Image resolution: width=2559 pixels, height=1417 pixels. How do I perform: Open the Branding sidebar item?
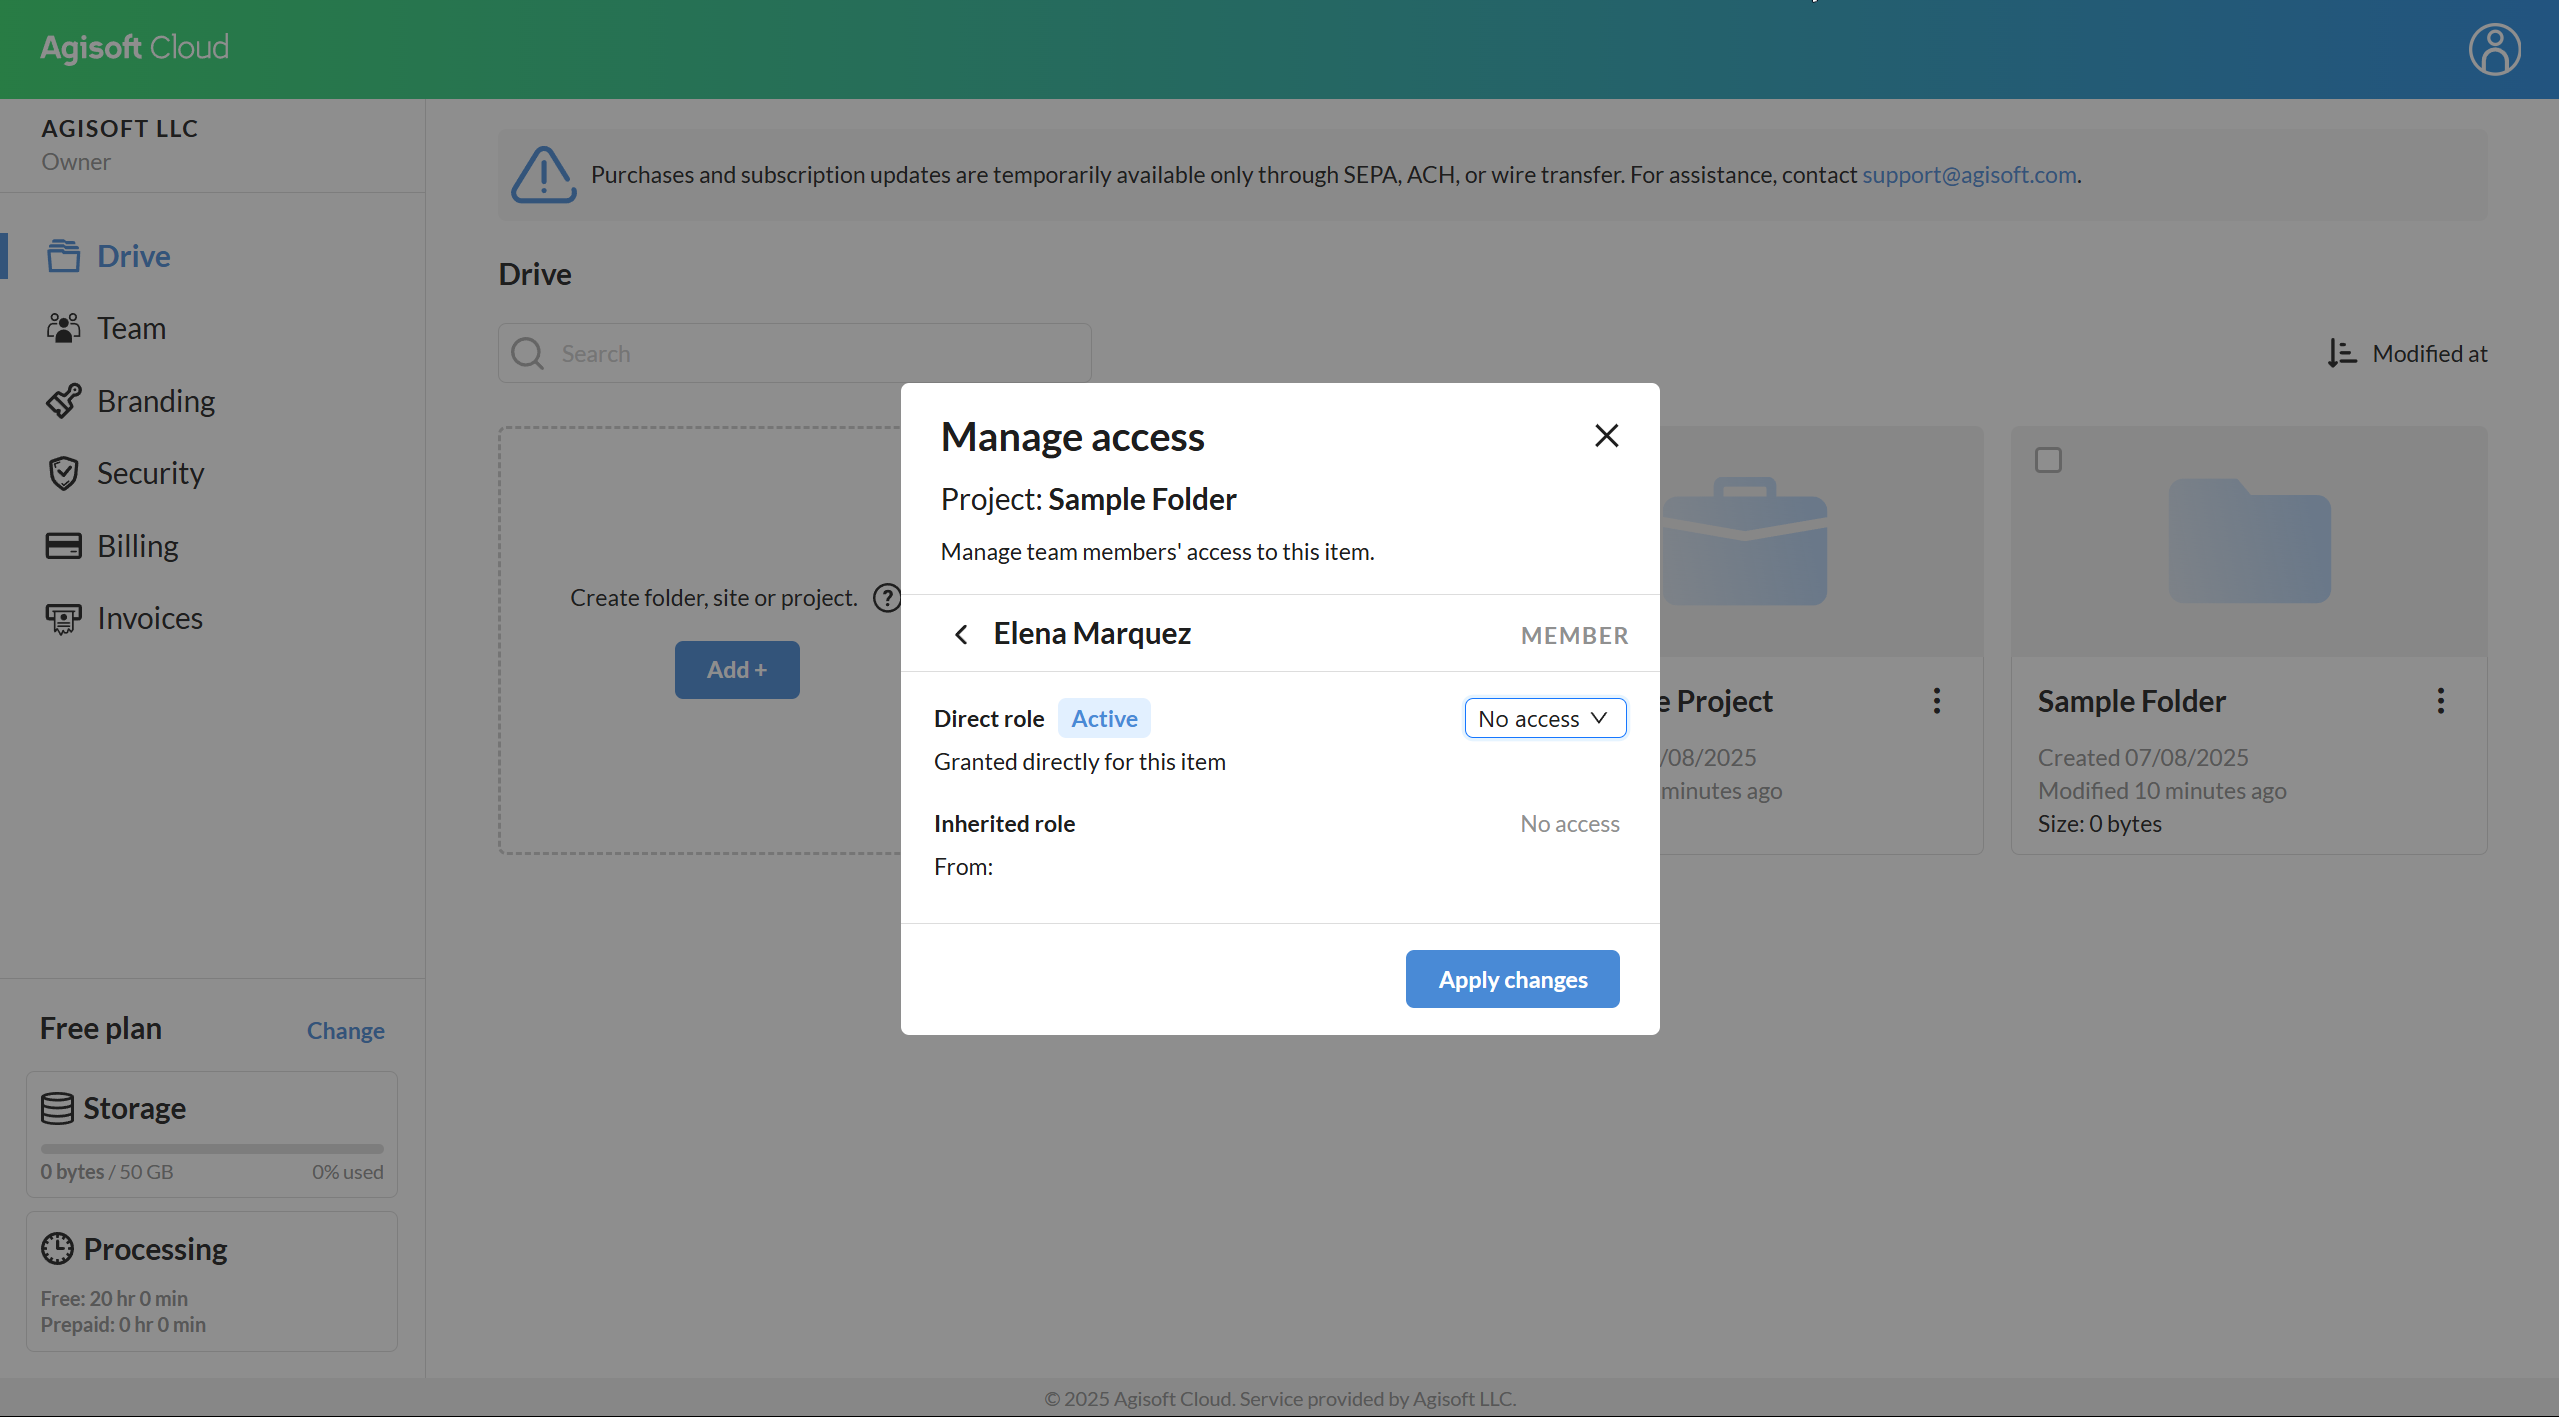pyautogui.click(x=155, y=402)
